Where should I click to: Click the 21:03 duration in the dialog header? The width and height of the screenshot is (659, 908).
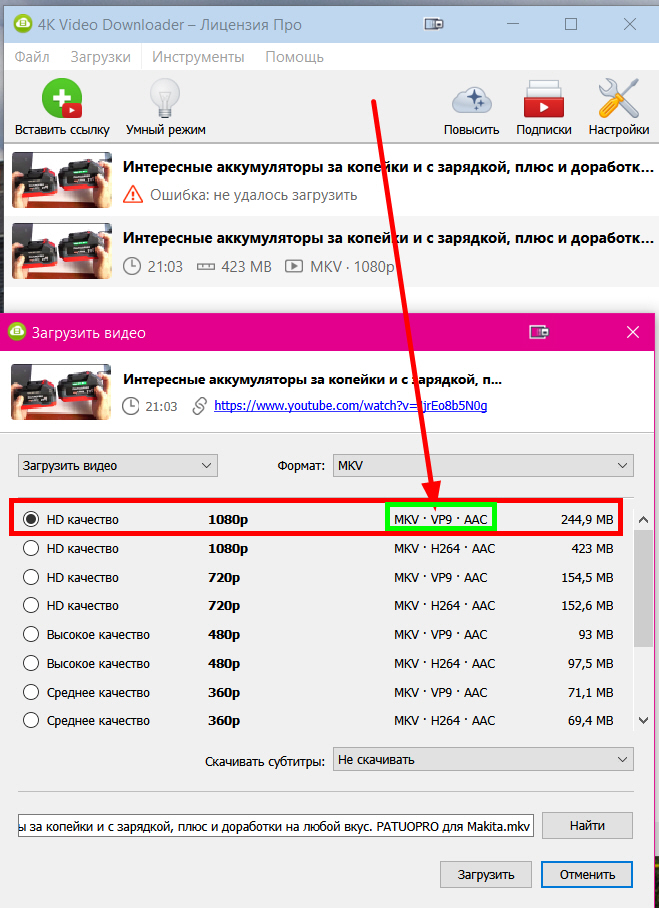click(161, 407)
